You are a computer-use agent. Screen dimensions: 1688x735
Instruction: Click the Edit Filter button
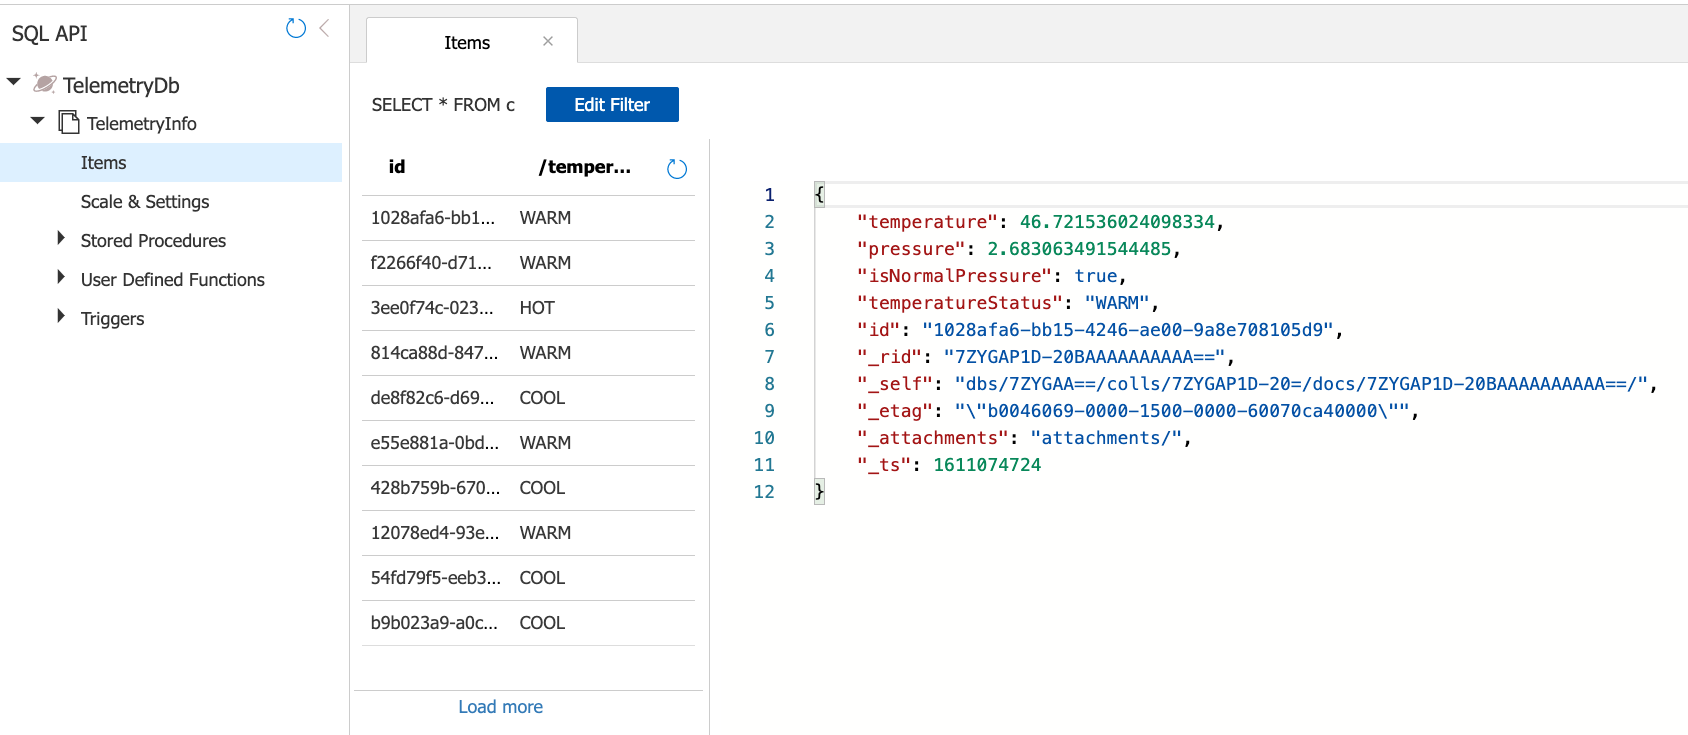pyautogui.click(x=612, y=105)
